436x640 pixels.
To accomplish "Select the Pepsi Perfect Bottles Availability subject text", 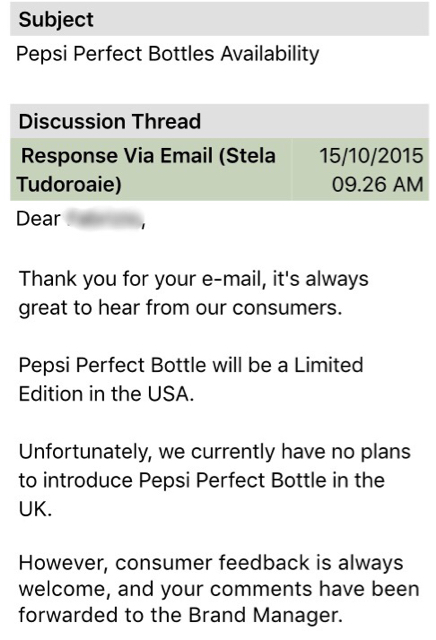I will 167,54.
